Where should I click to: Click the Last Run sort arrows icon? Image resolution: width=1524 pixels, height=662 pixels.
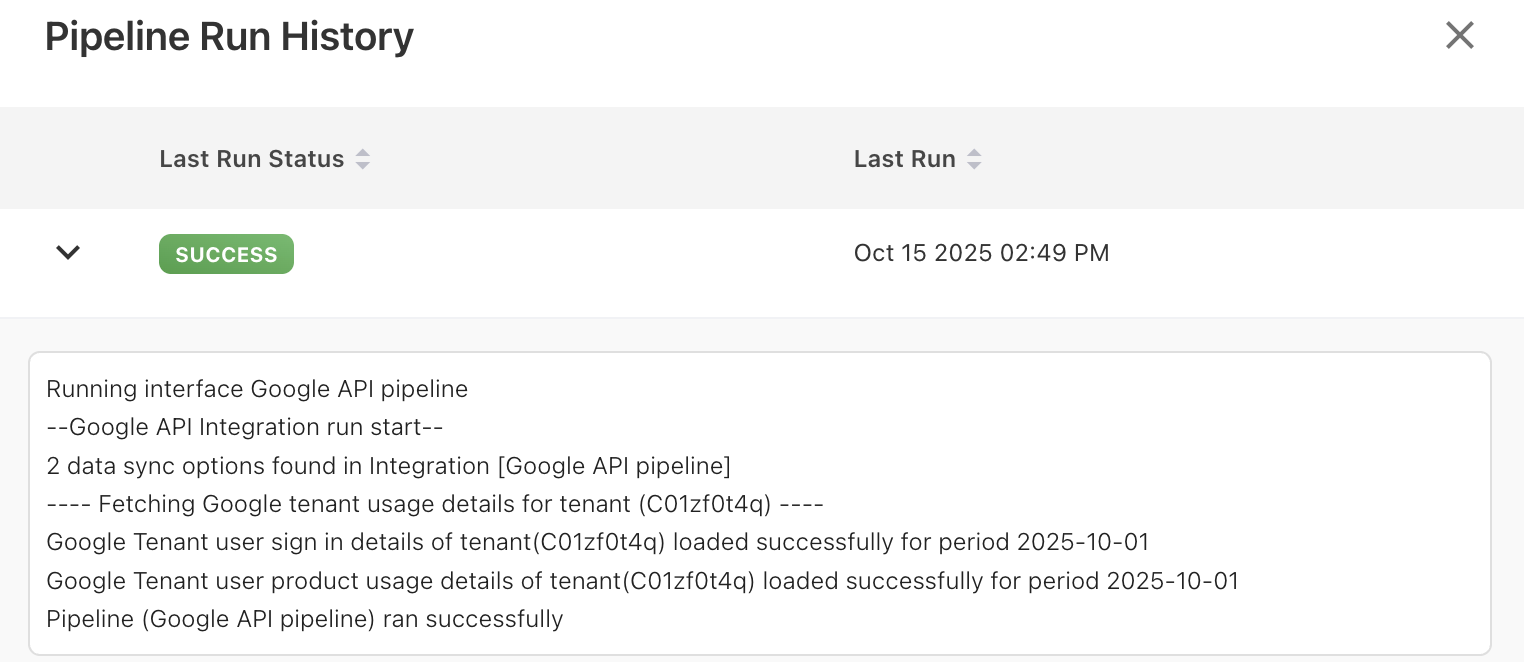click(973, 159)
